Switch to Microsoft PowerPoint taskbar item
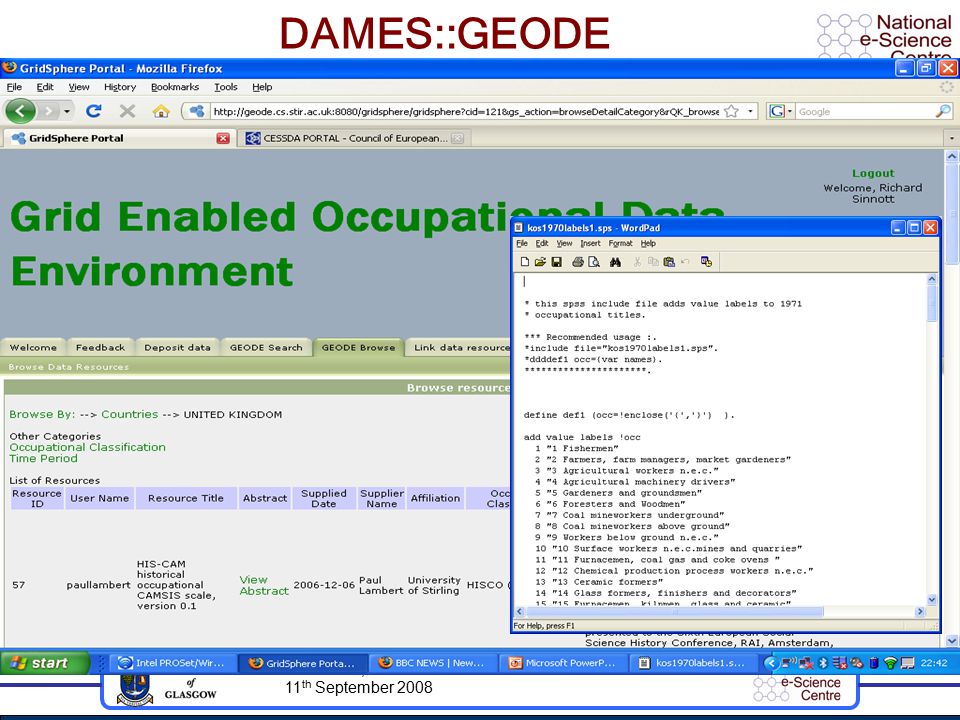960x720 pixels. coord(562,662)
